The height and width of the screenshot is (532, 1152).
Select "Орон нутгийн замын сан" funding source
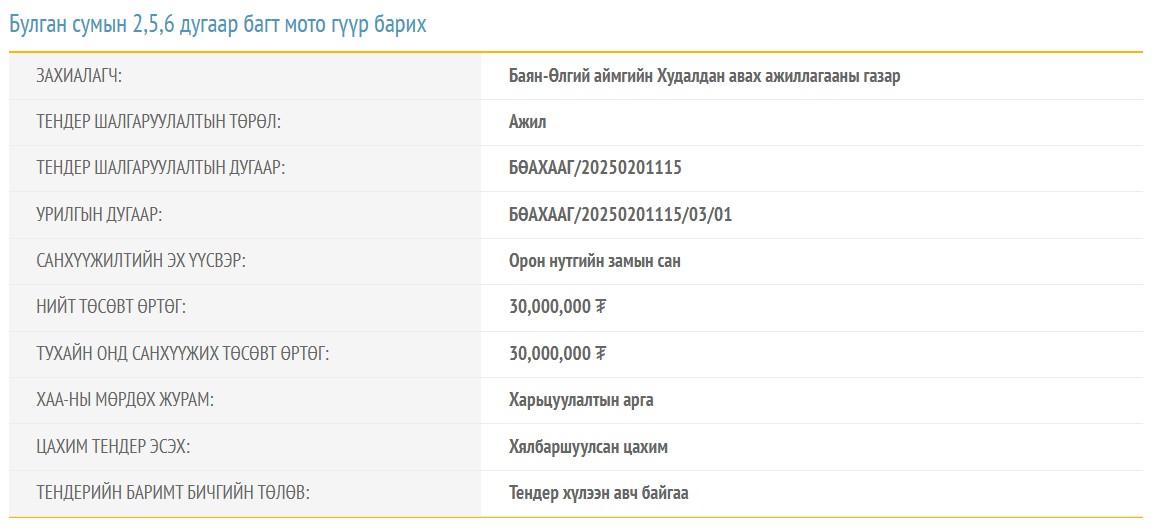point(595,261)
